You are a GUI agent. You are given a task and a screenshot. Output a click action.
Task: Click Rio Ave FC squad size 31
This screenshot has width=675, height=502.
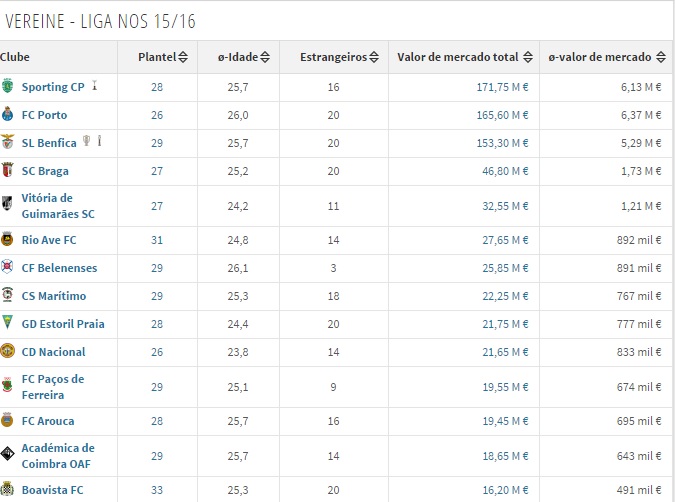[x=157, y=240]
